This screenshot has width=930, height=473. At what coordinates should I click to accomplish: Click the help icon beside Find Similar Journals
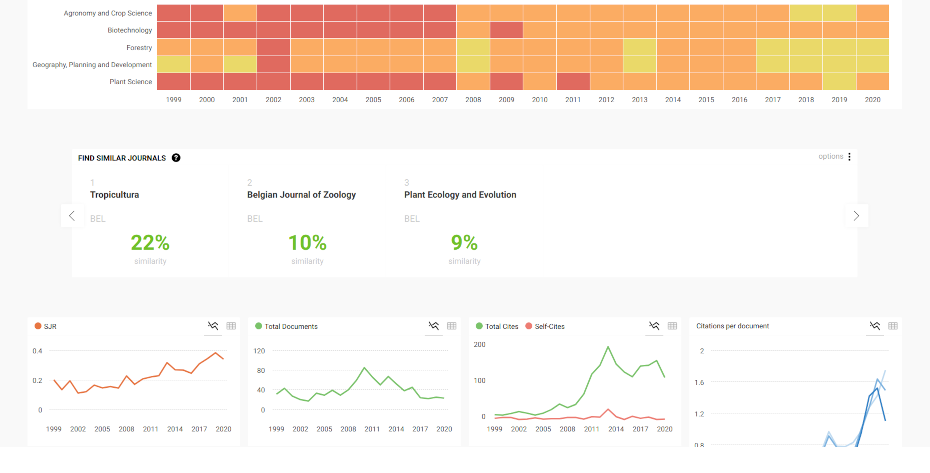[x=176, y=158]
